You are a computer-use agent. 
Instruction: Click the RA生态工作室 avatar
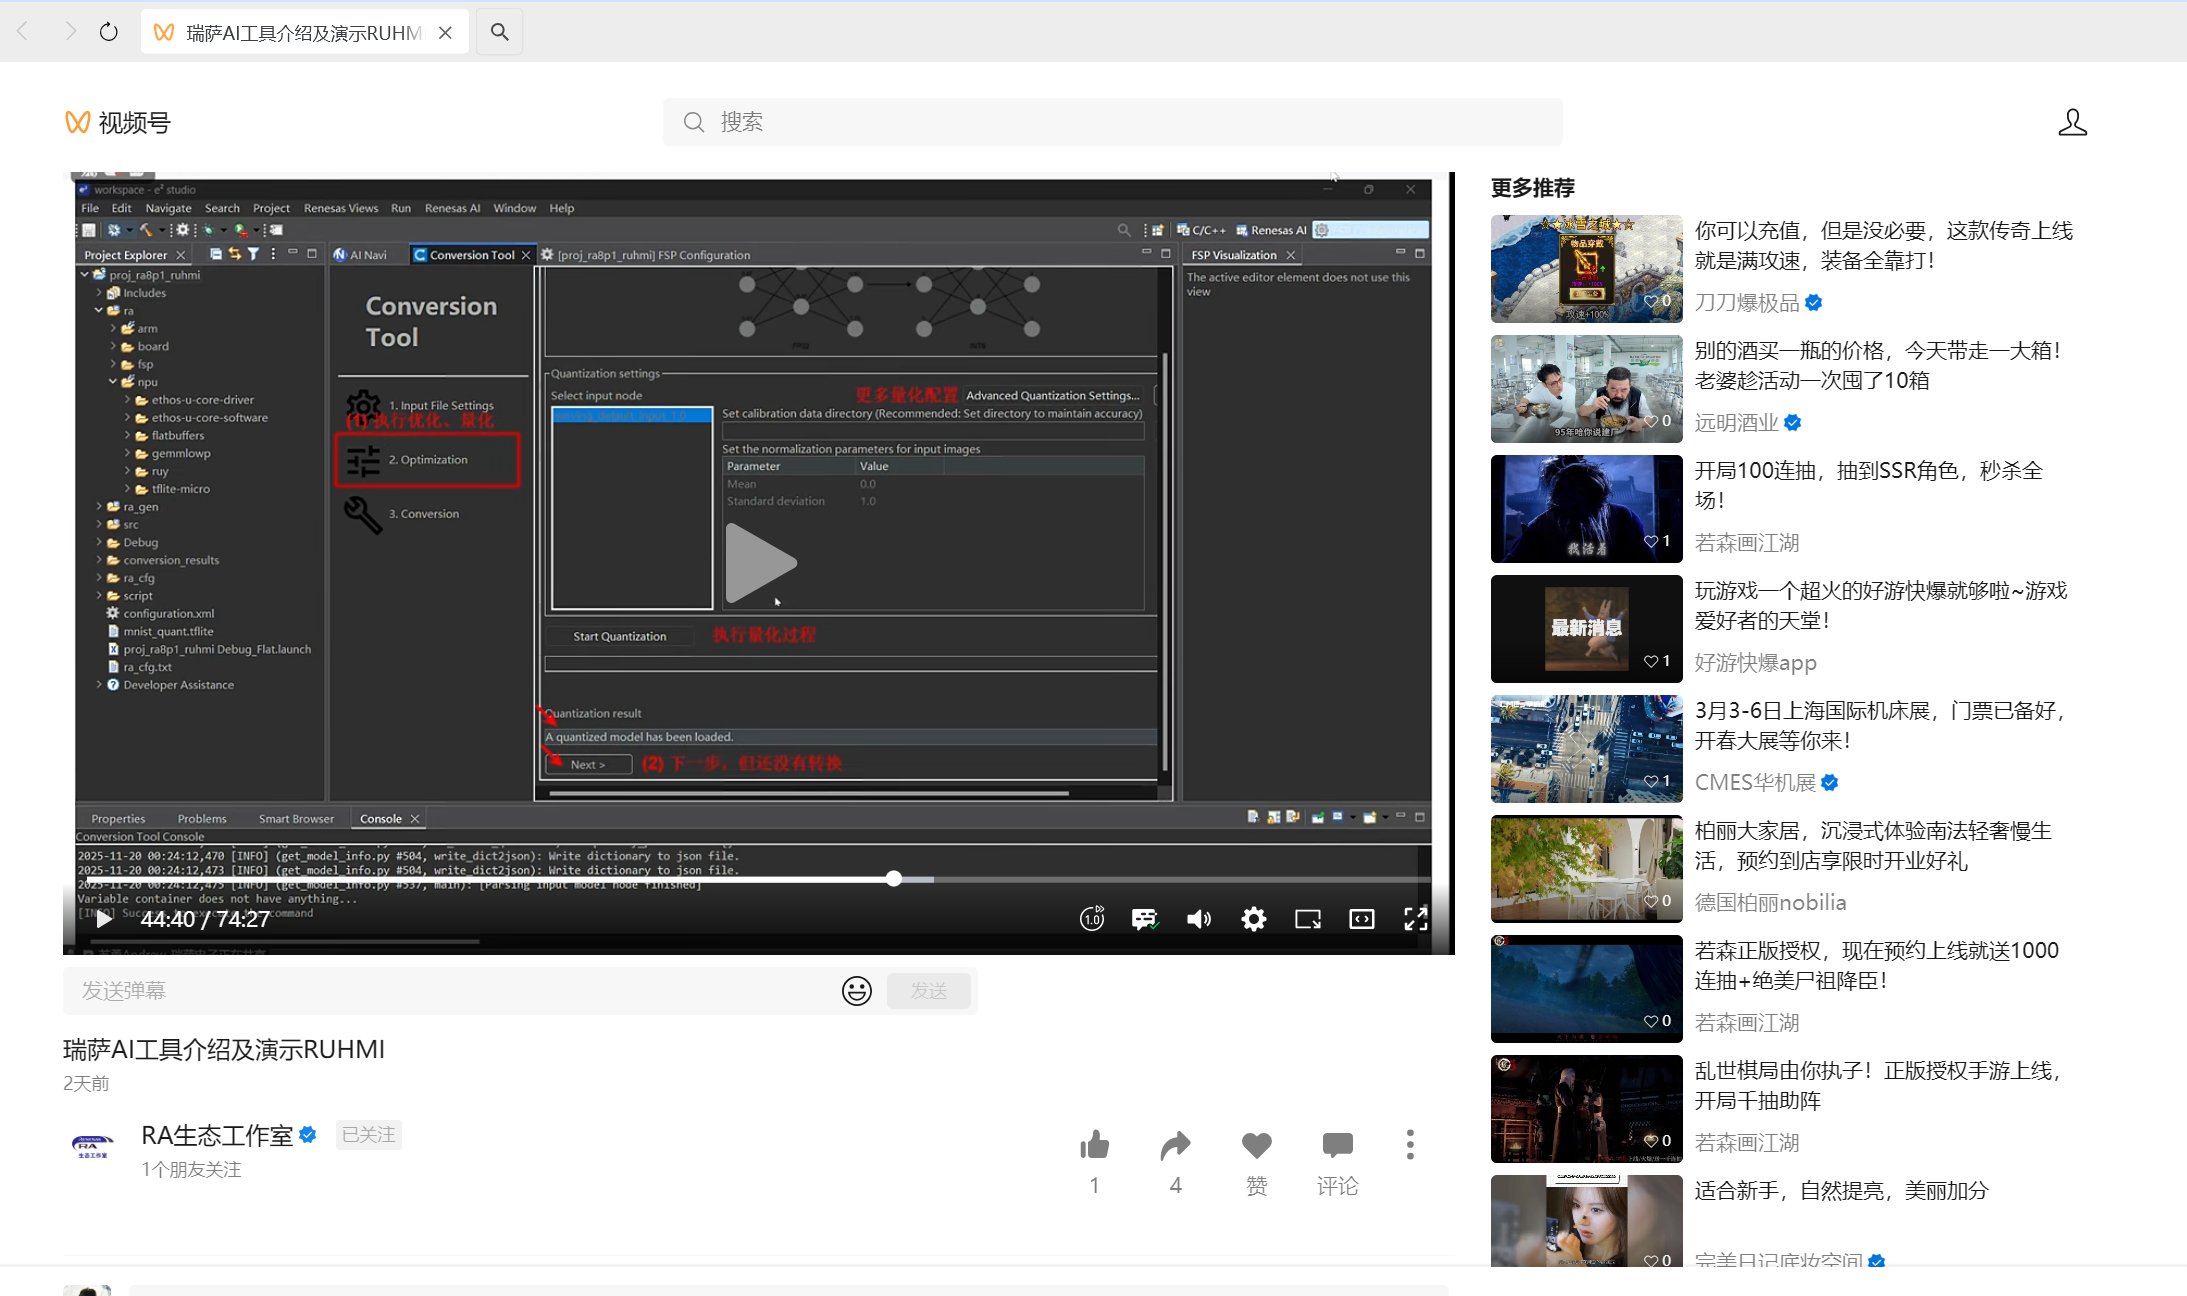(x=93, y=1146)
